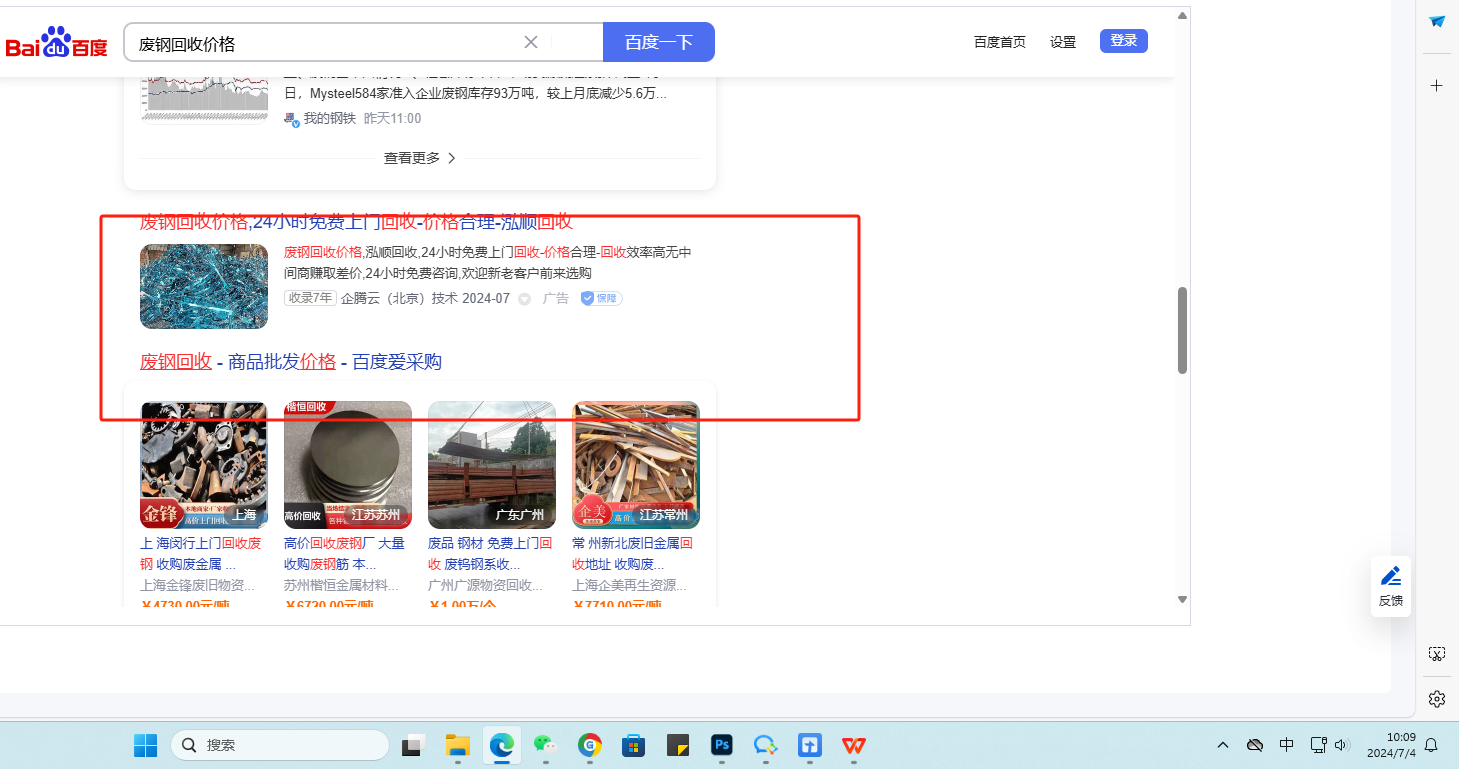The image size is (1459, 769).
Task: Click the 上海 scrap metal product thumbnail
Action: click(203, 464)
